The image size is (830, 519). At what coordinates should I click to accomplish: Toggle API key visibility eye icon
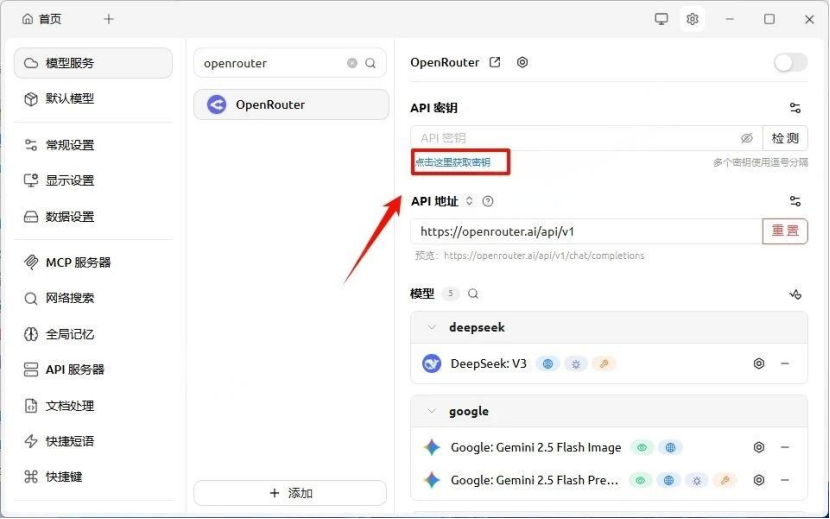(746, 138)
